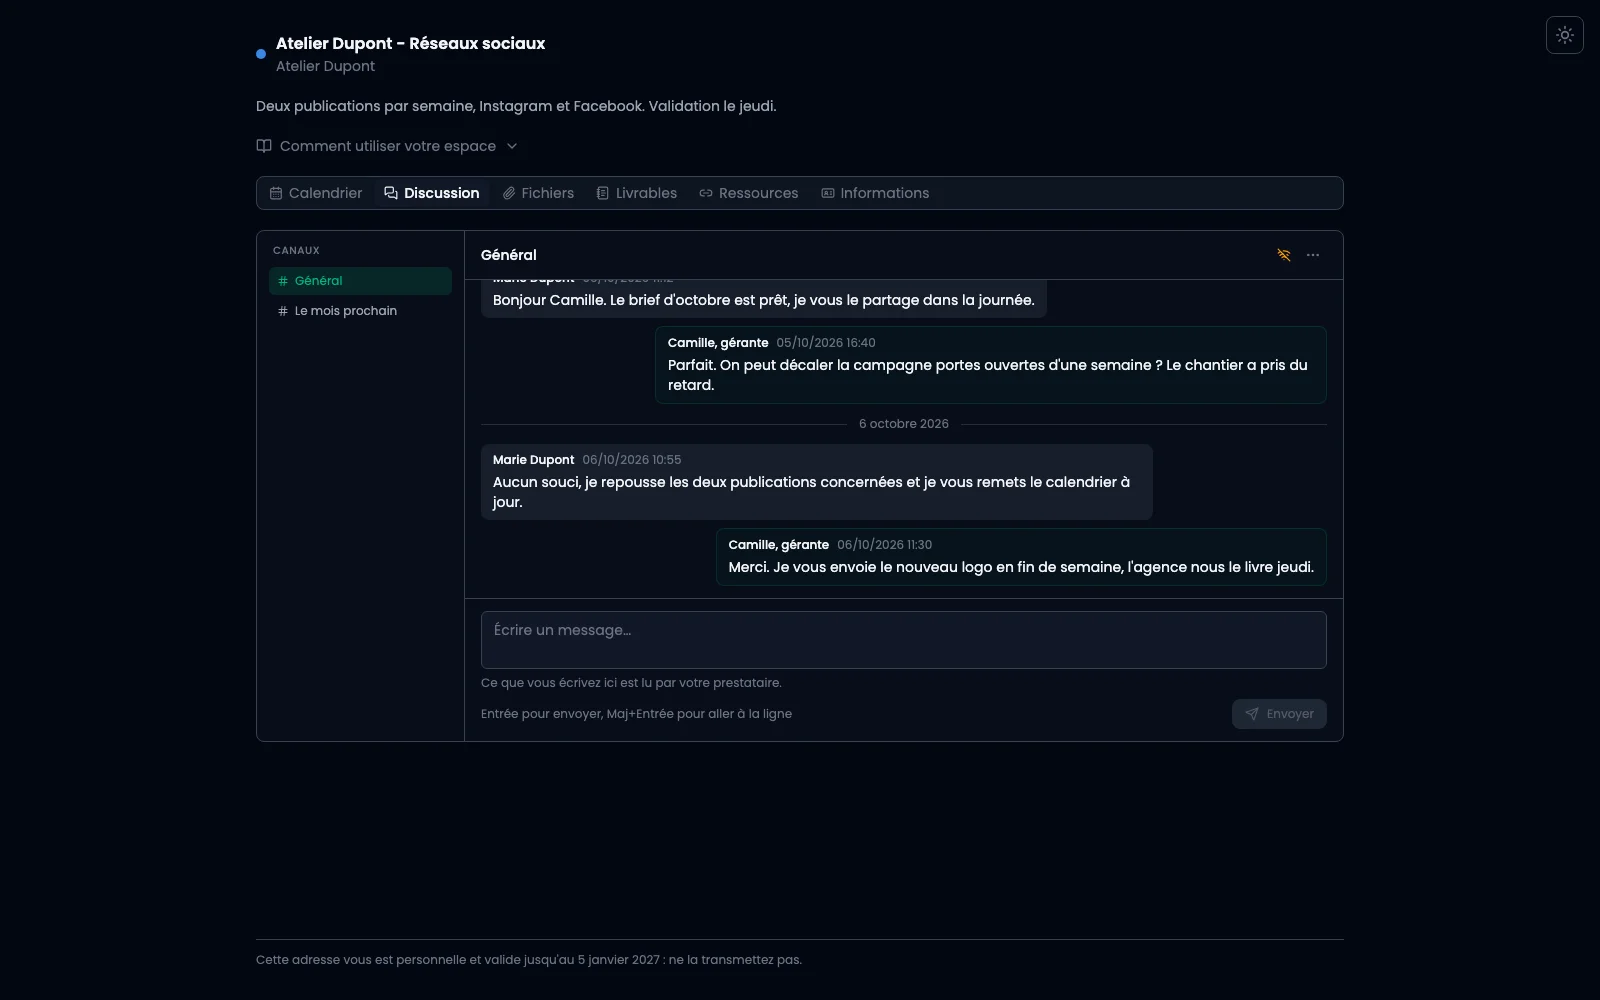Click the book icon beside usage guide
This screenshot has width=1600, height=1000.
tap(264, 146)
